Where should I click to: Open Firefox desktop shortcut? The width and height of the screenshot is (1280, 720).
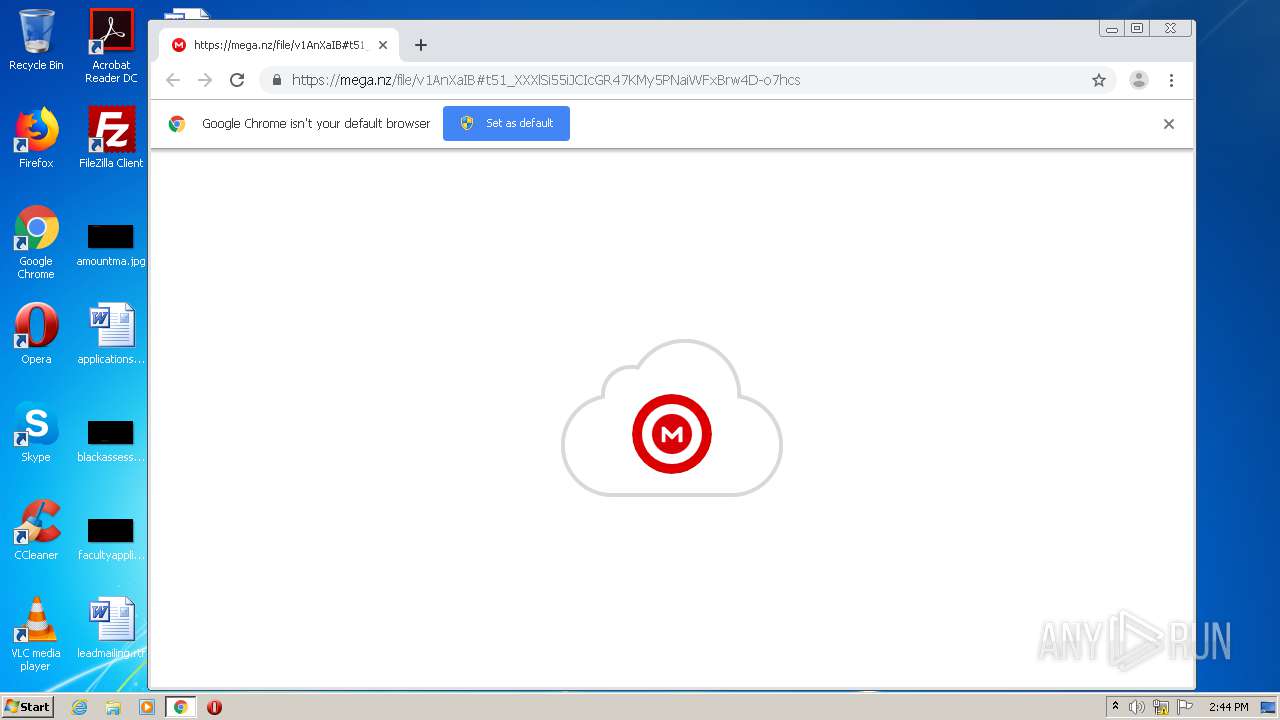[36, 138]
